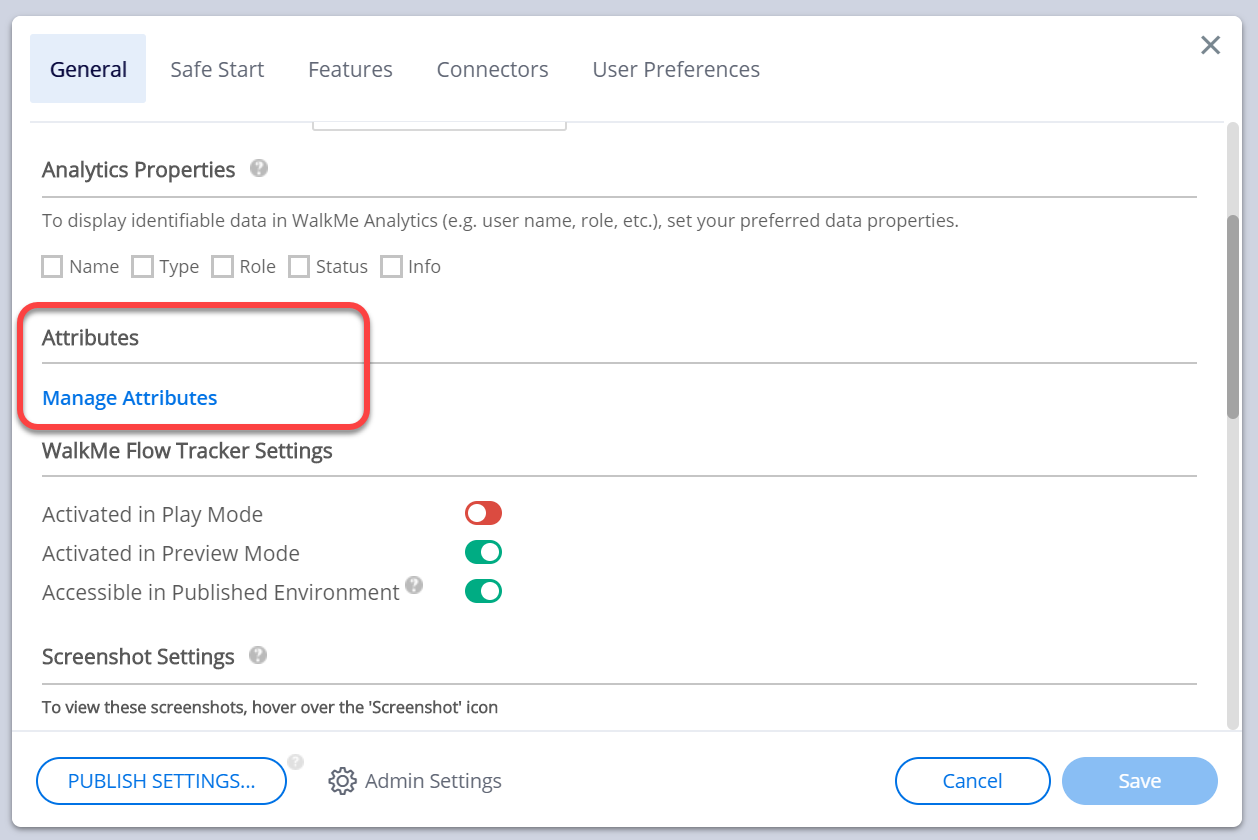The height and width of the screenshot is (840, 1258).
Task: Check the Name analytics property
Action: 52,266
